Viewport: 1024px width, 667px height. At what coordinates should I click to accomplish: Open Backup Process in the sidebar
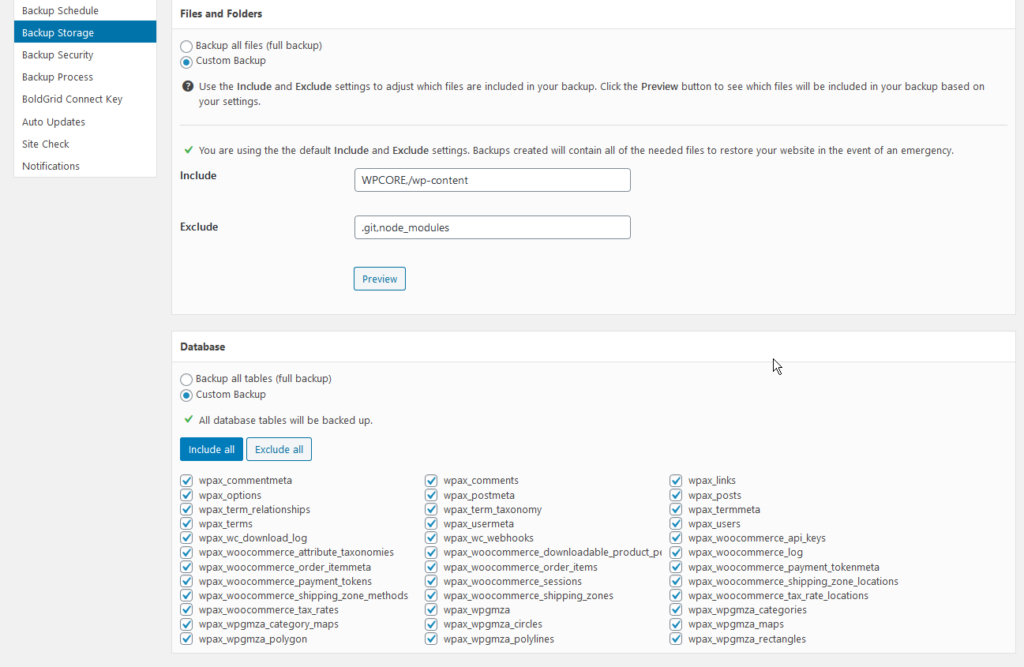pos(57,77)
